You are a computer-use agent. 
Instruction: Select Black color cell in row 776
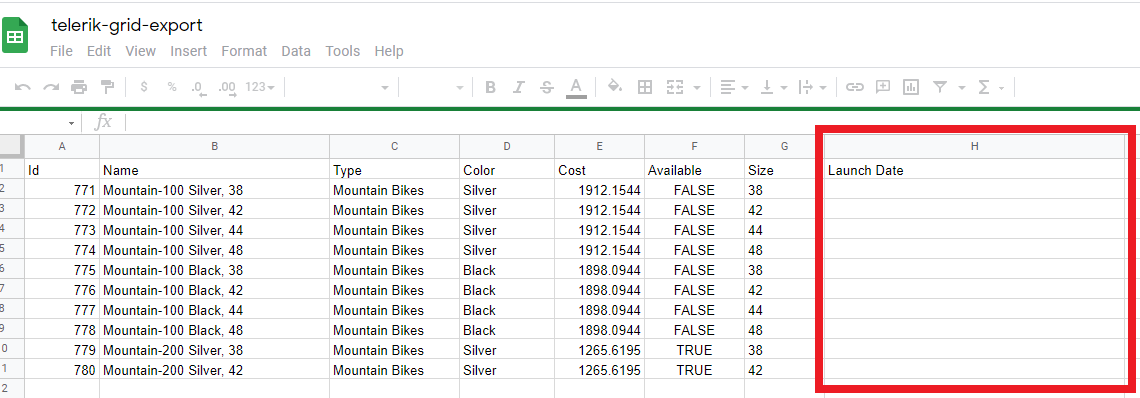tap(507, 290)
